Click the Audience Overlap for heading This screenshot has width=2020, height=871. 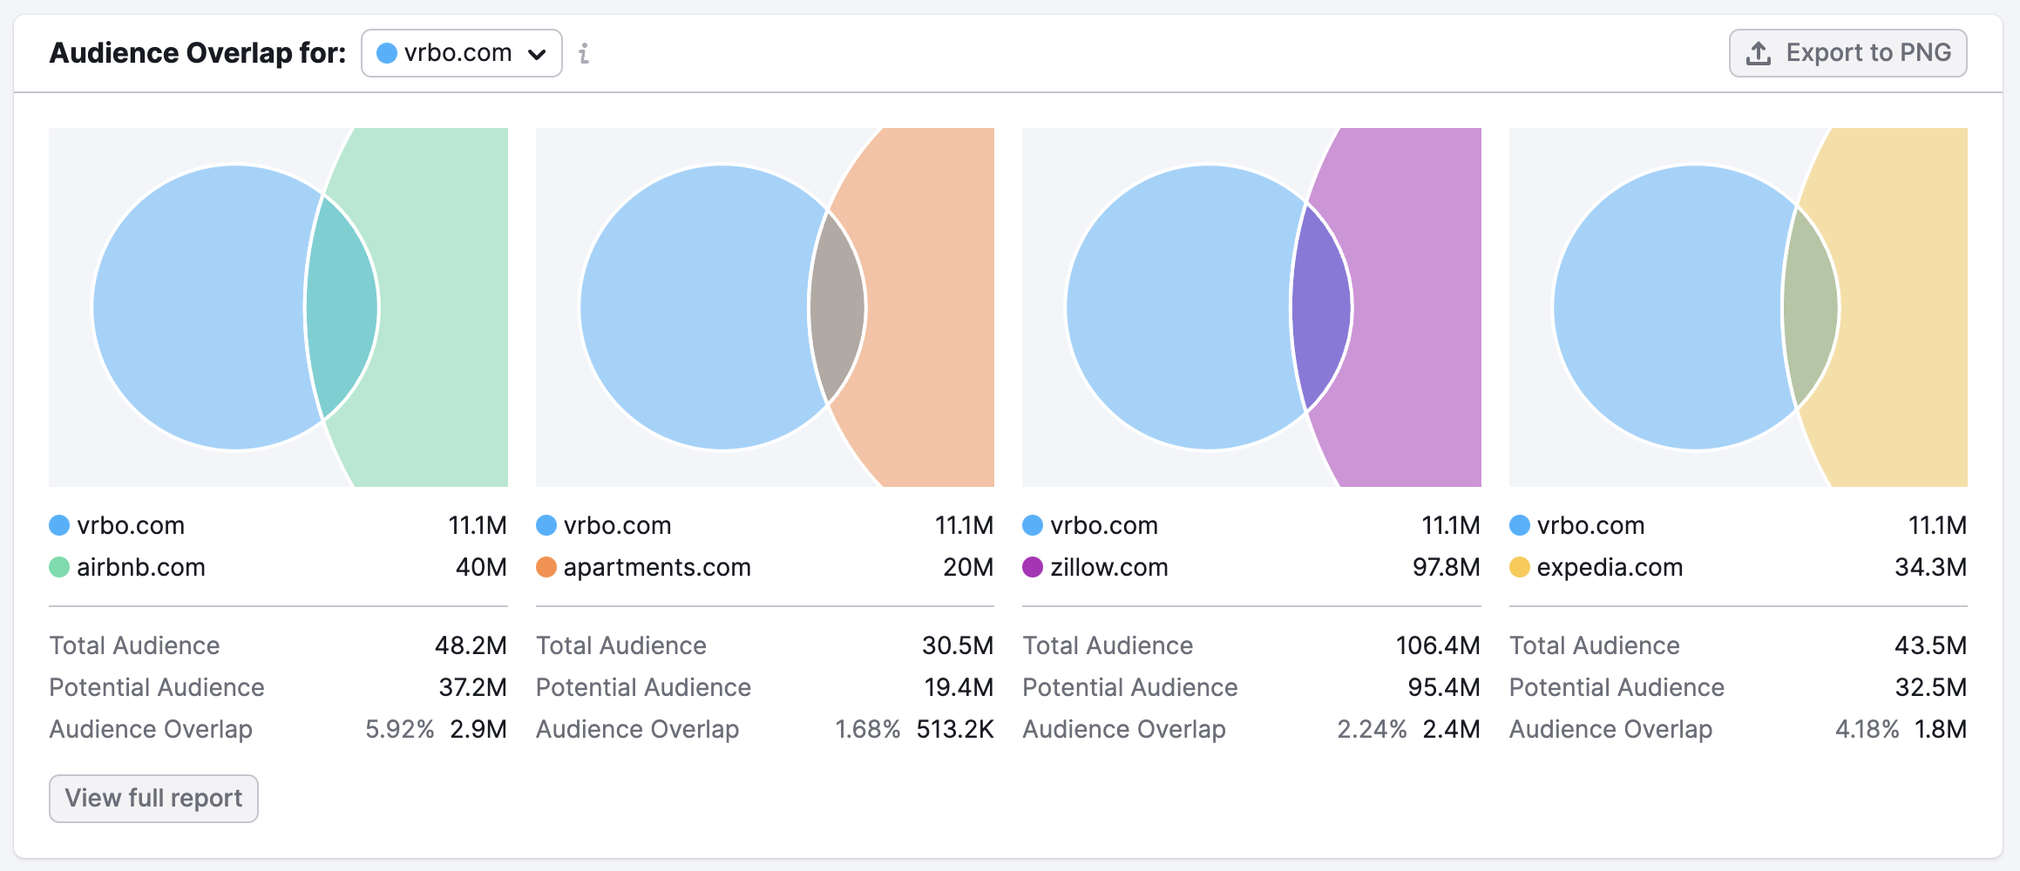click(198, 53)
